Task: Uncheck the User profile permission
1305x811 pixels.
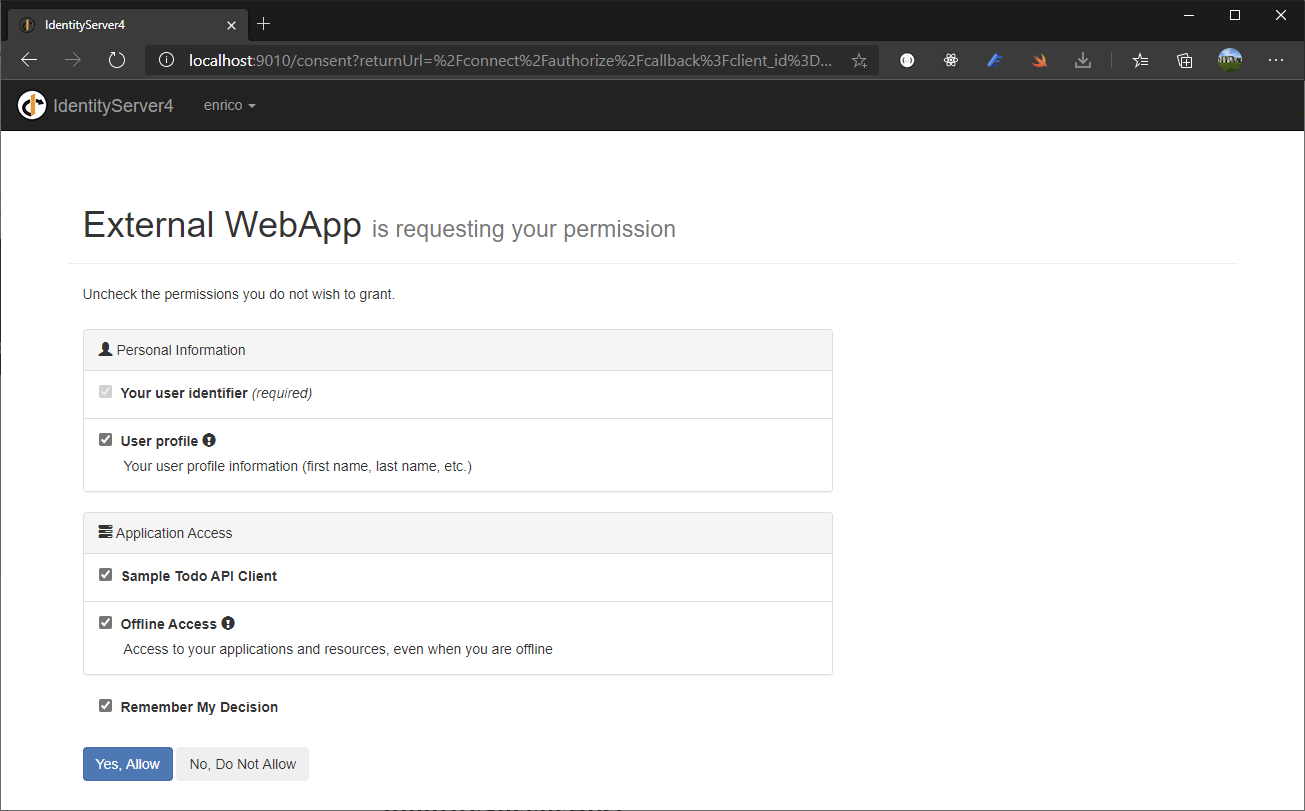Action: 105,439
